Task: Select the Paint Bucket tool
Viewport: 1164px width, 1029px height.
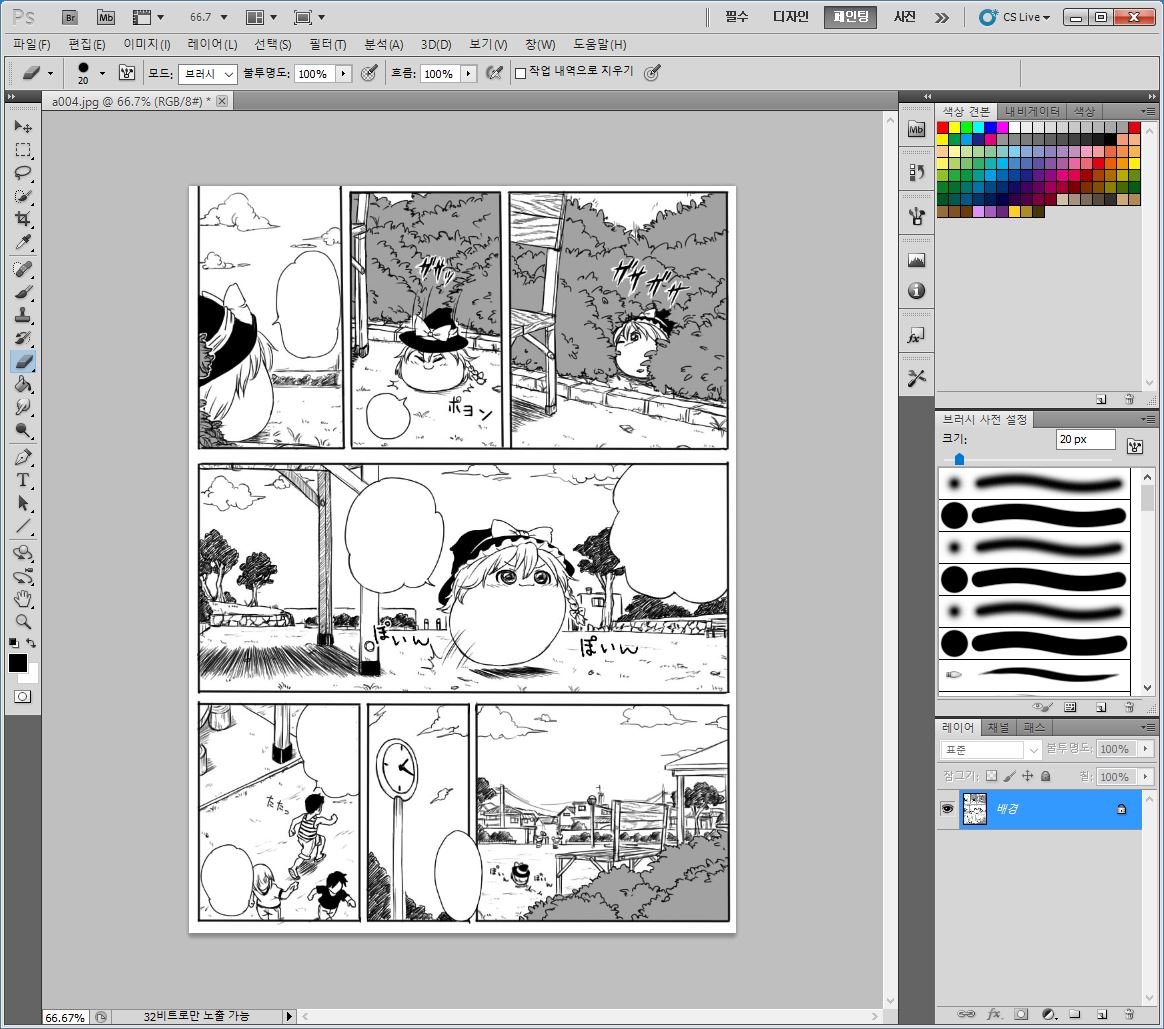Action: tap(23, 384)
